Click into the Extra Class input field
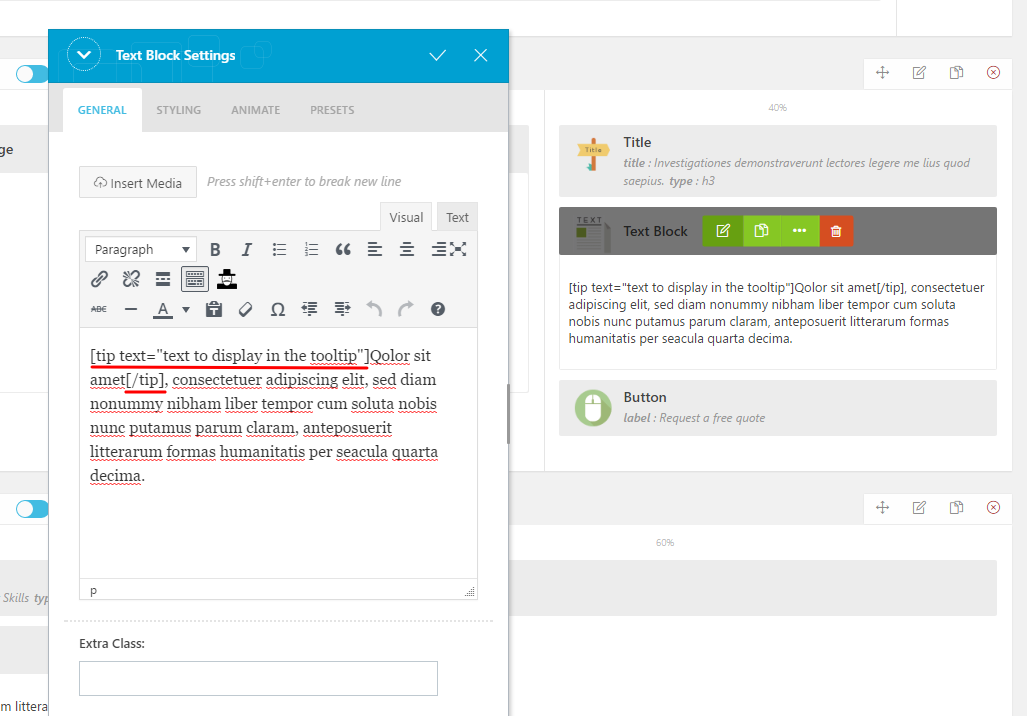 [x=258, y=678]
